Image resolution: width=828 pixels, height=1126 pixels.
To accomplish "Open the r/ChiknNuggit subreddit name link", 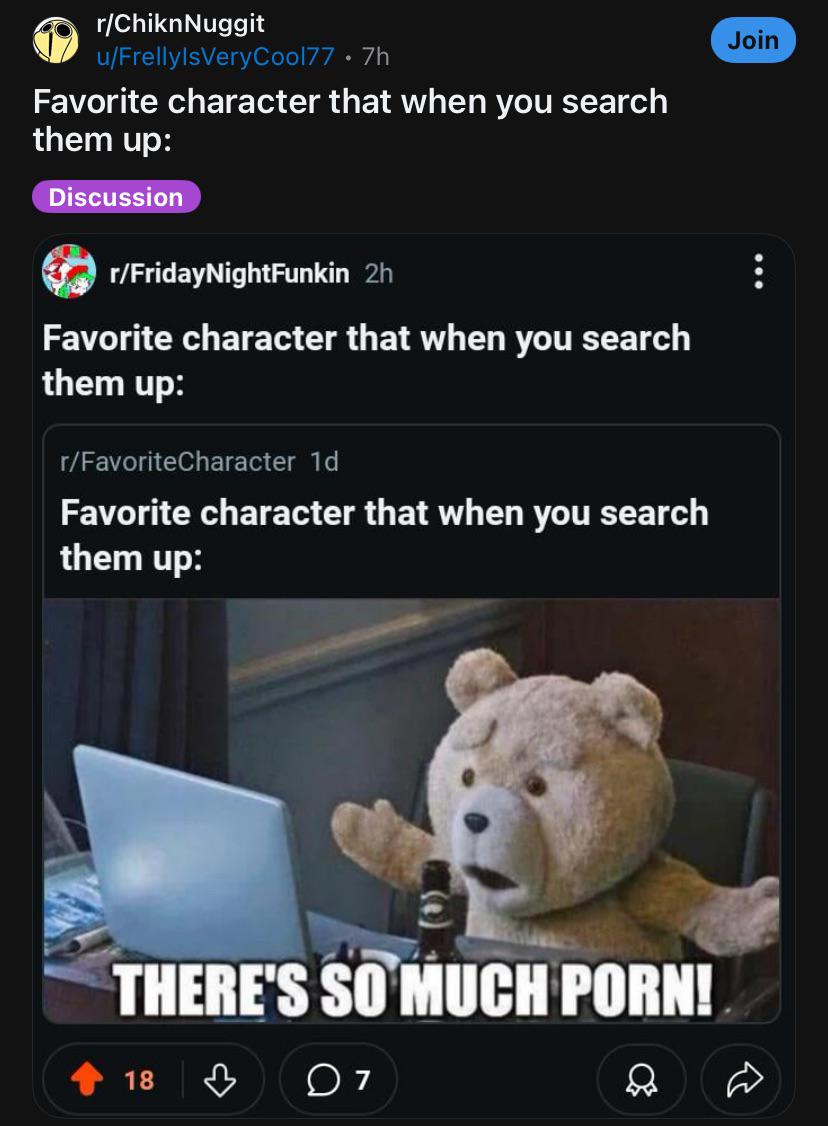I will click(x=180, y=23).
